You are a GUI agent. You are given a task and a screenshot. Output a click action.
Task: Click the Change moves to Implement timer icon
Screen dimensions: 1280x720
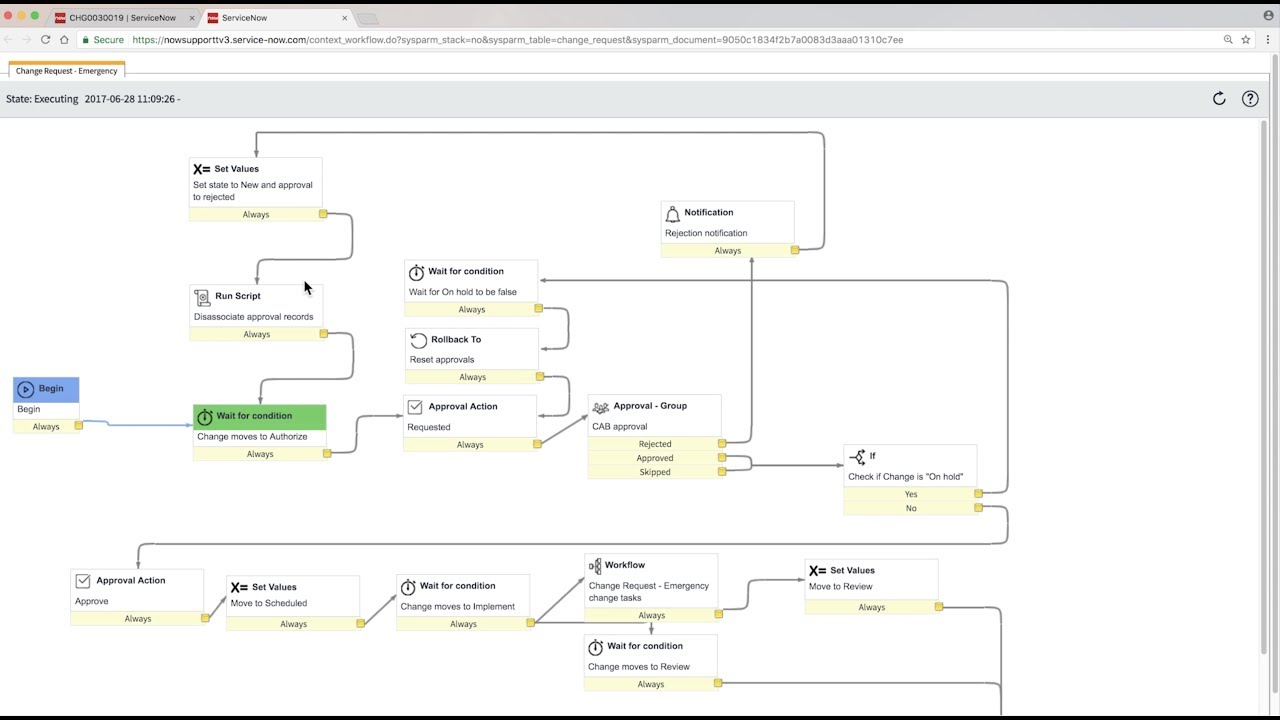(408, 587)
